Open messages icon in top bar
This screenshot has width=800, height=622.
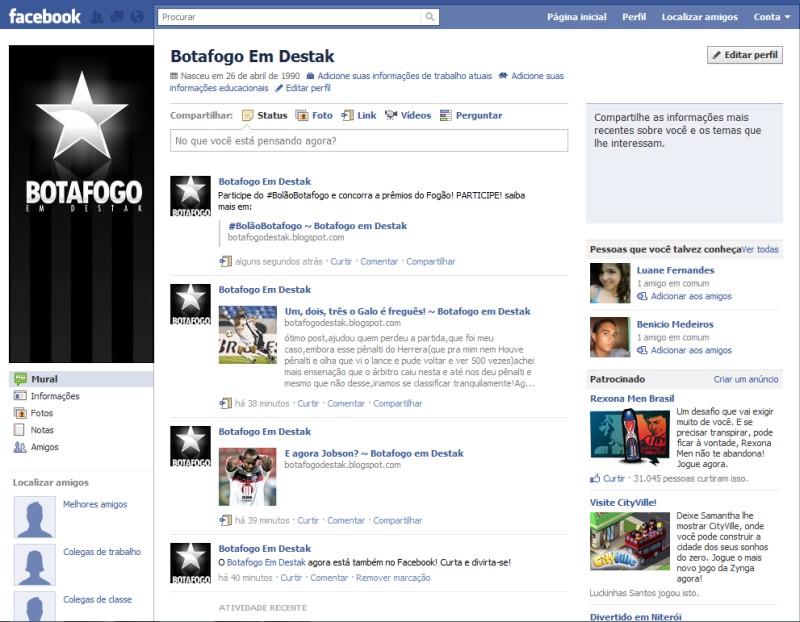pyautogui.click(x=117, y=17)
